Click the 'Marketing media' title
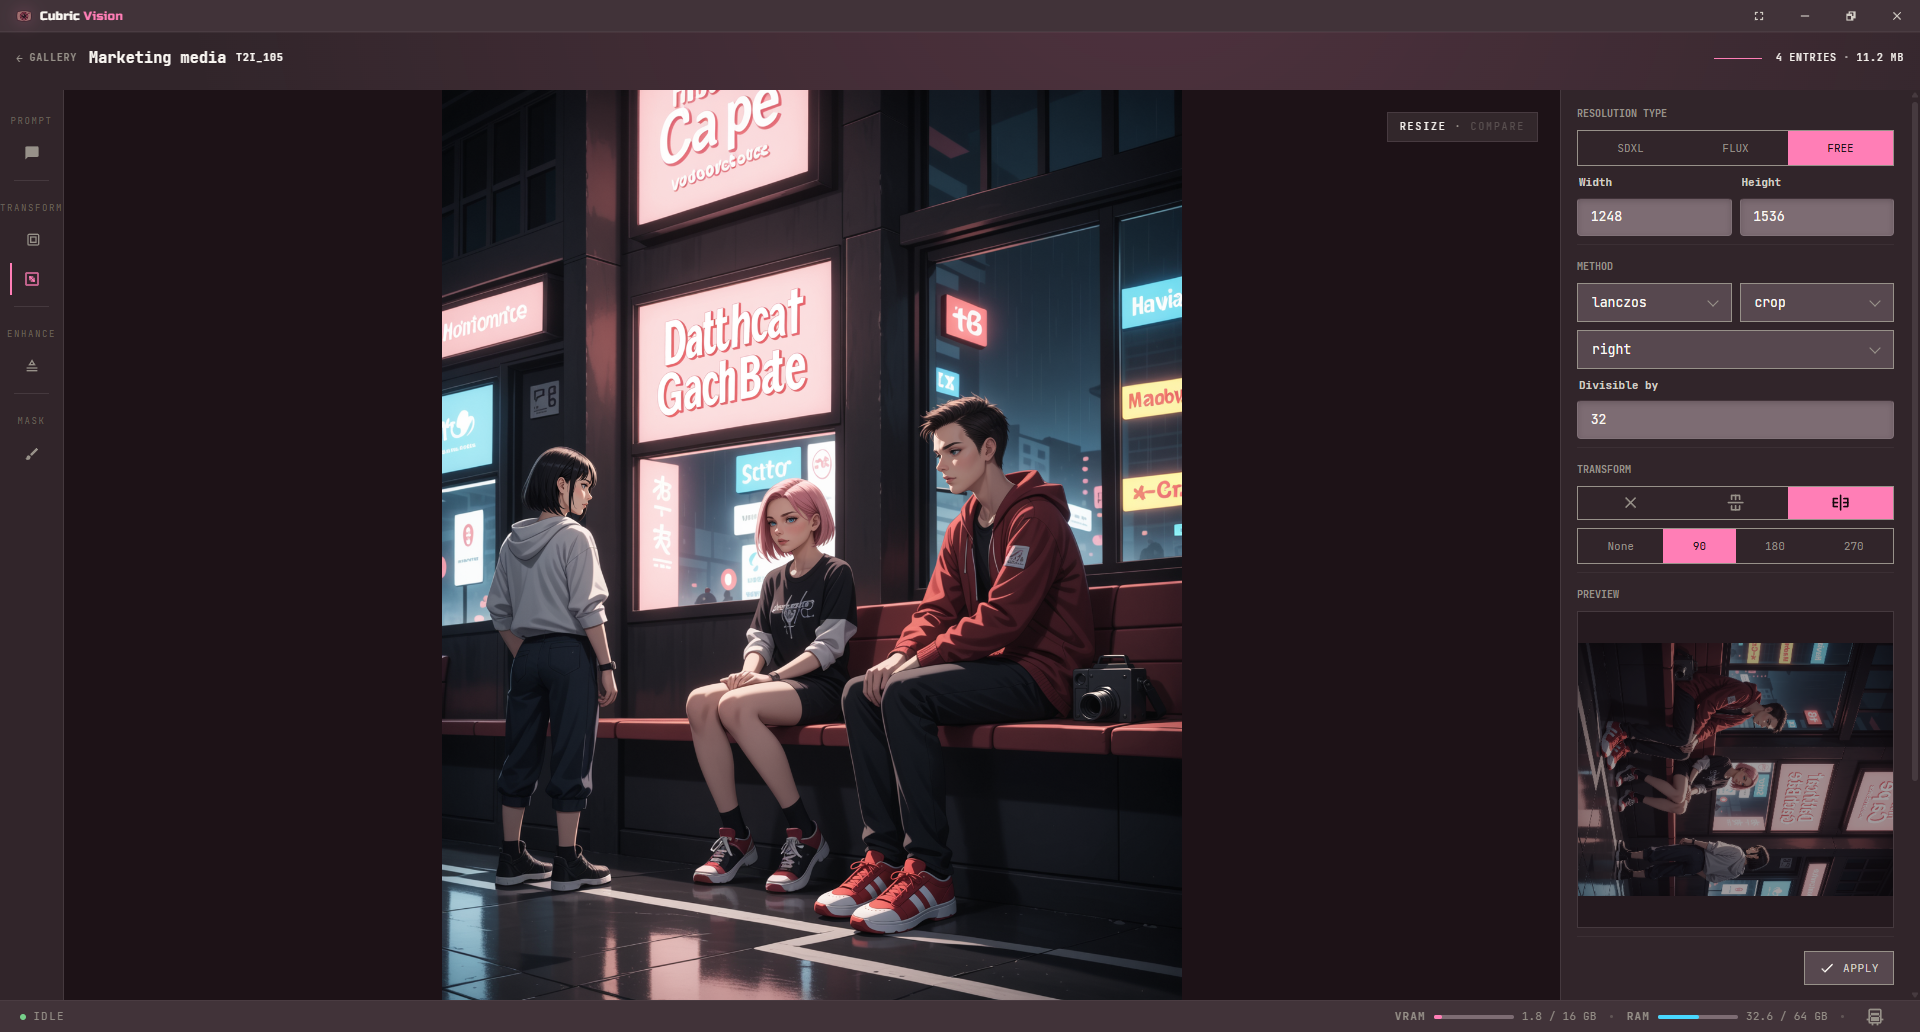The width and height of the screenshot is (1920, 1032). (157, 58)
